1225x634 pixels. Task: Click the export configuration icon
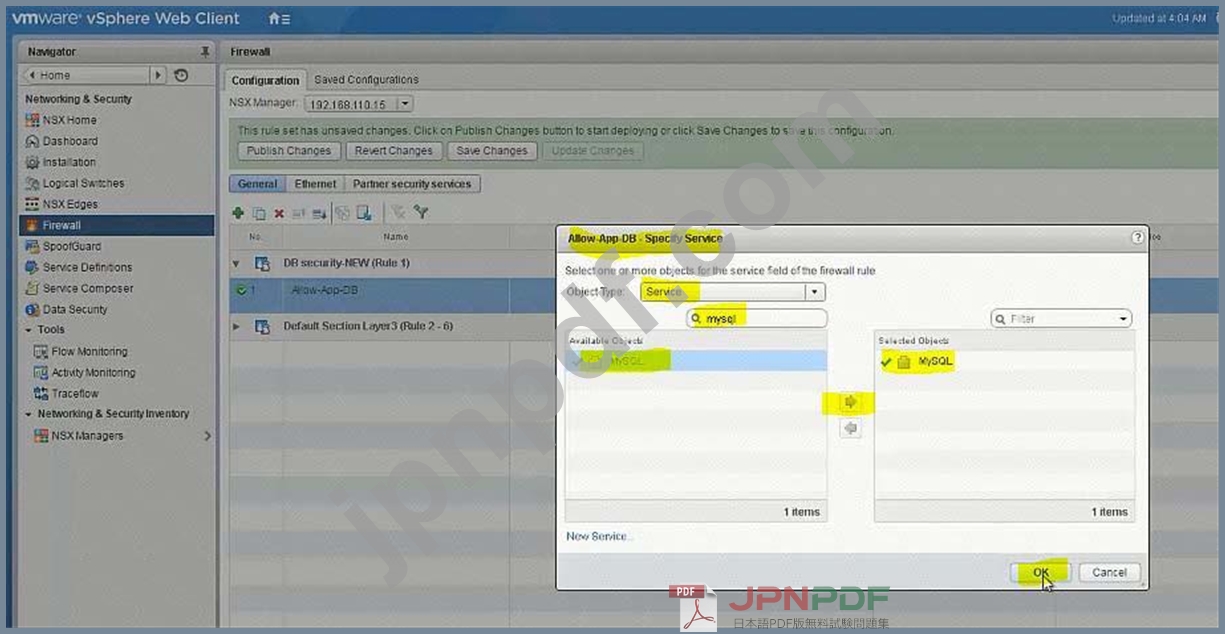coord(365,213)
